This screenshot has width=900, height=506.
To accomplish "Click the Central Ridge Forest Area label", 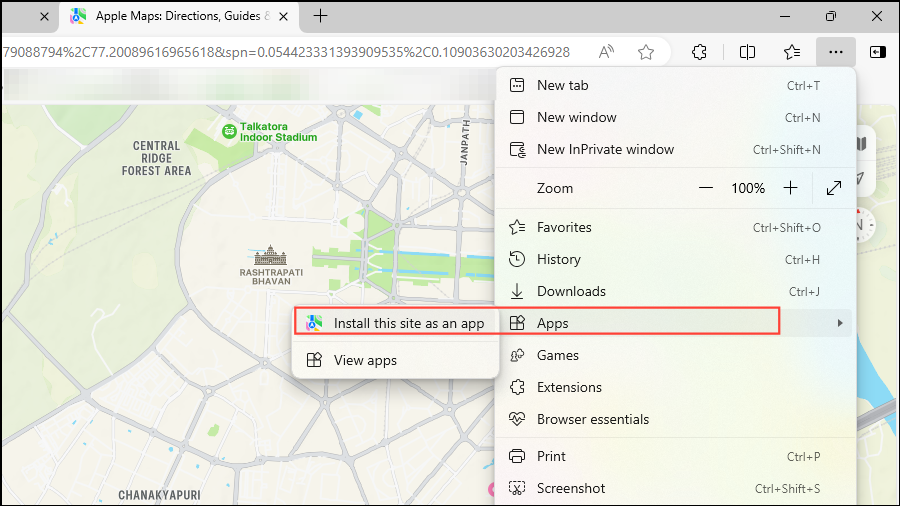I will (156, 158).
